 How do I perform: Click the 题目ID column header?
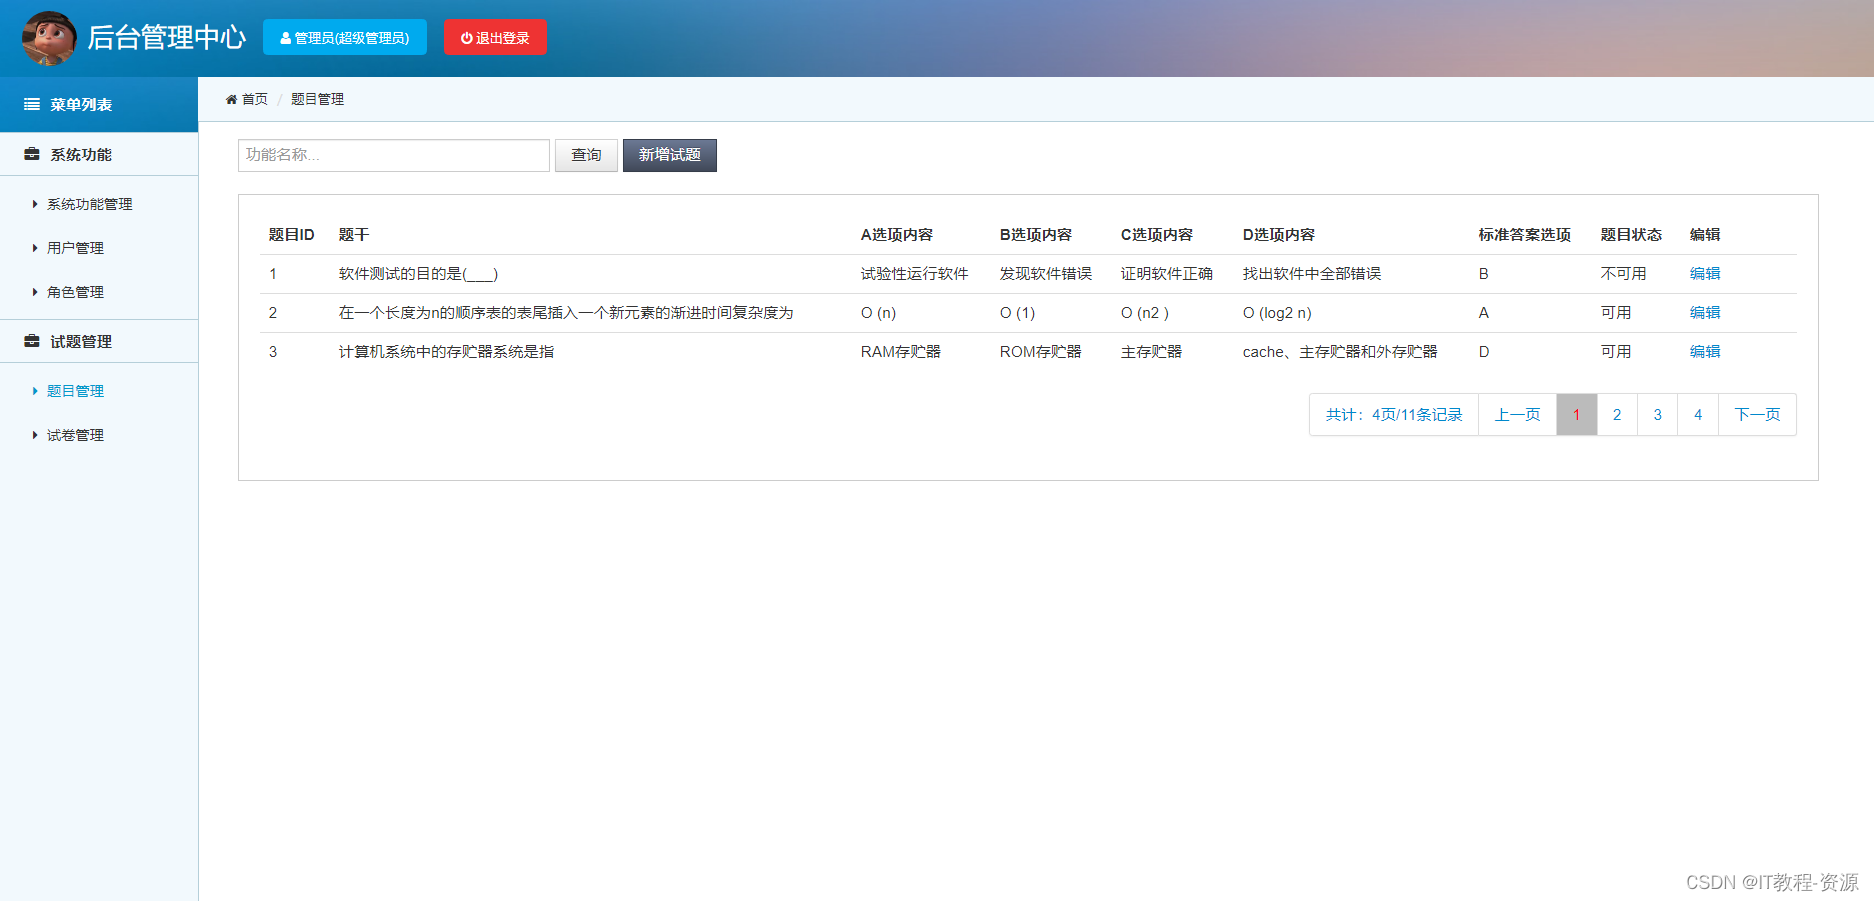click(291, 235)
